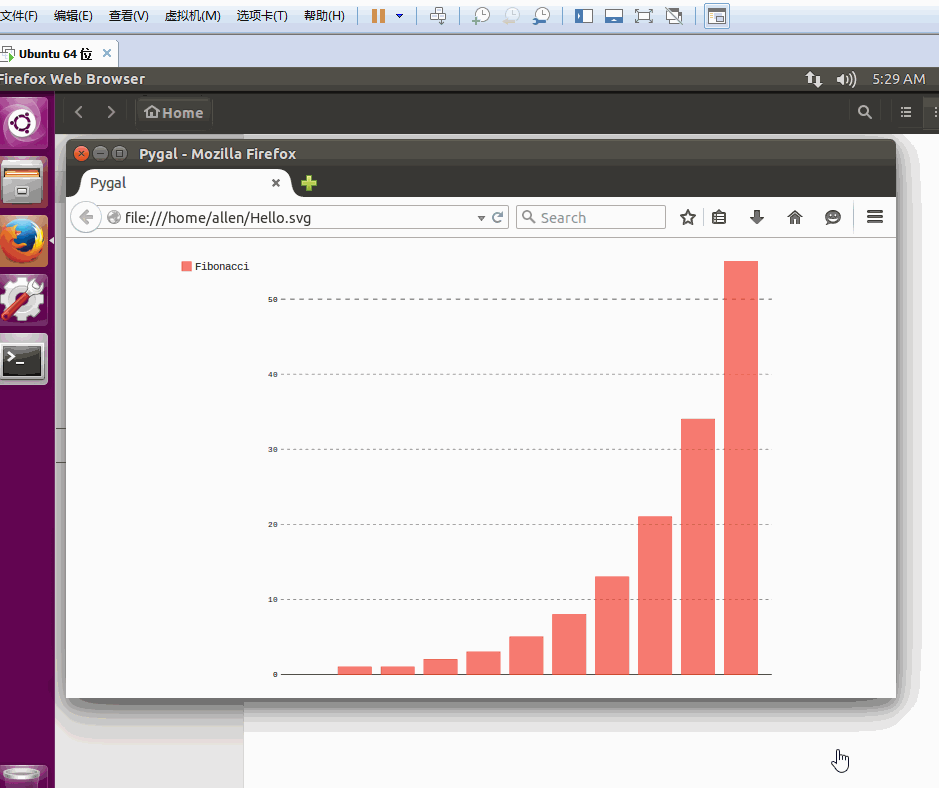Go back with Firefox back arrow
Screen dimensions: 939x788
(x=86, y=217)
